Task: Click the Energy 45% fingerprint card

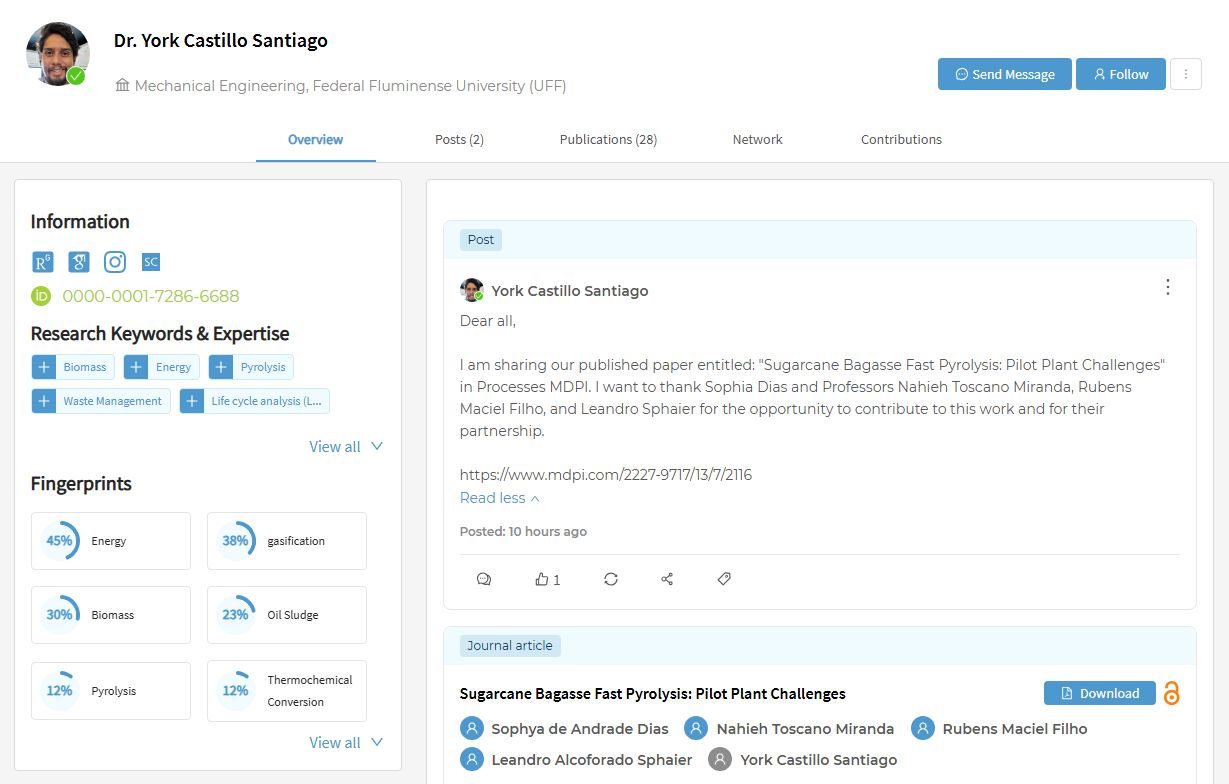Action: (111, 541)
